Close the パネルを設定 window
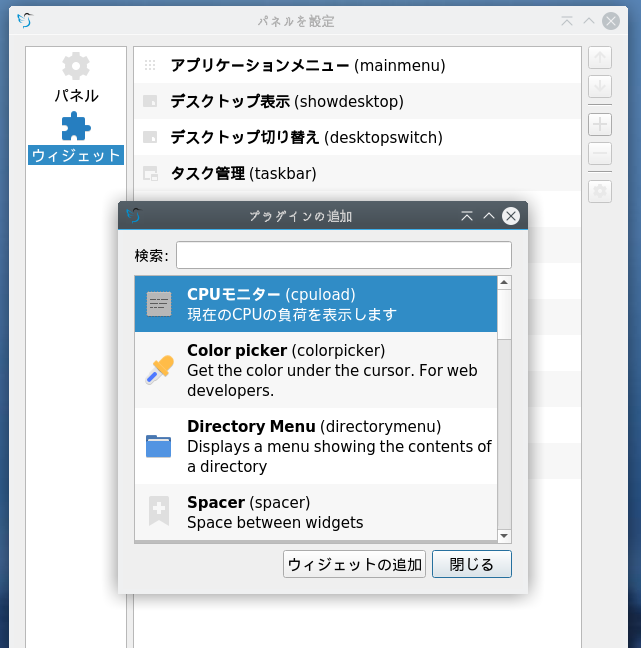This screenshot has height=648, width=641. pyautogui.click(x=610, y=21)
